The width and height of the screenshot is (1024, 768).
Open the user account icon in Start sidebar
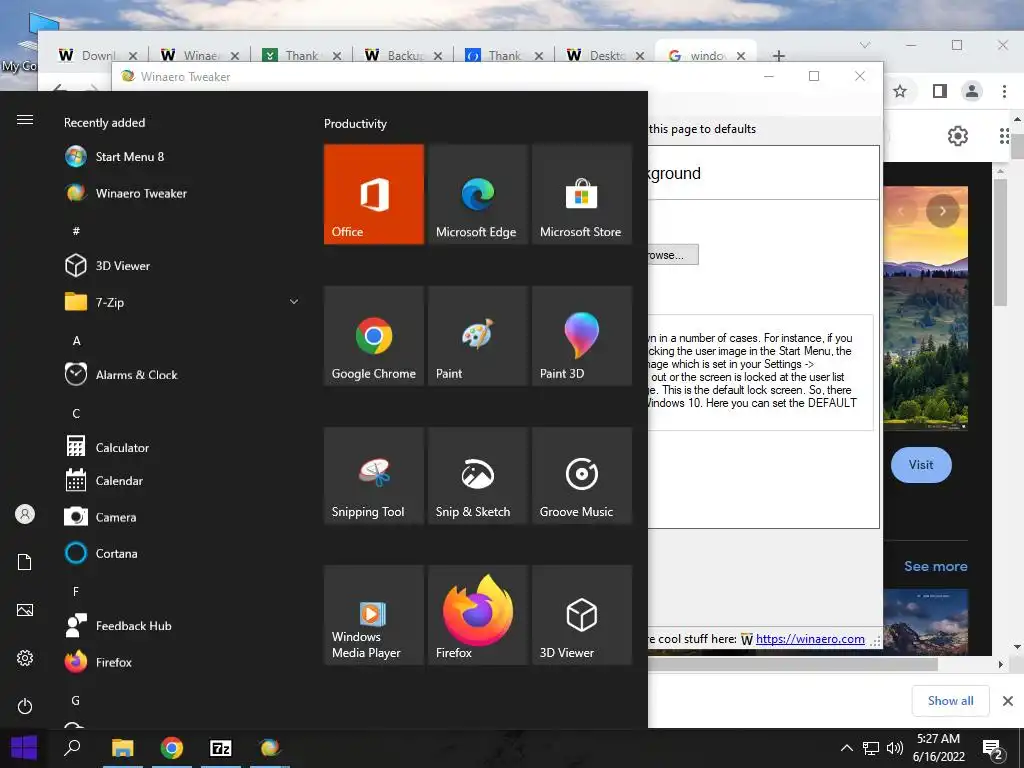[25, 515]
